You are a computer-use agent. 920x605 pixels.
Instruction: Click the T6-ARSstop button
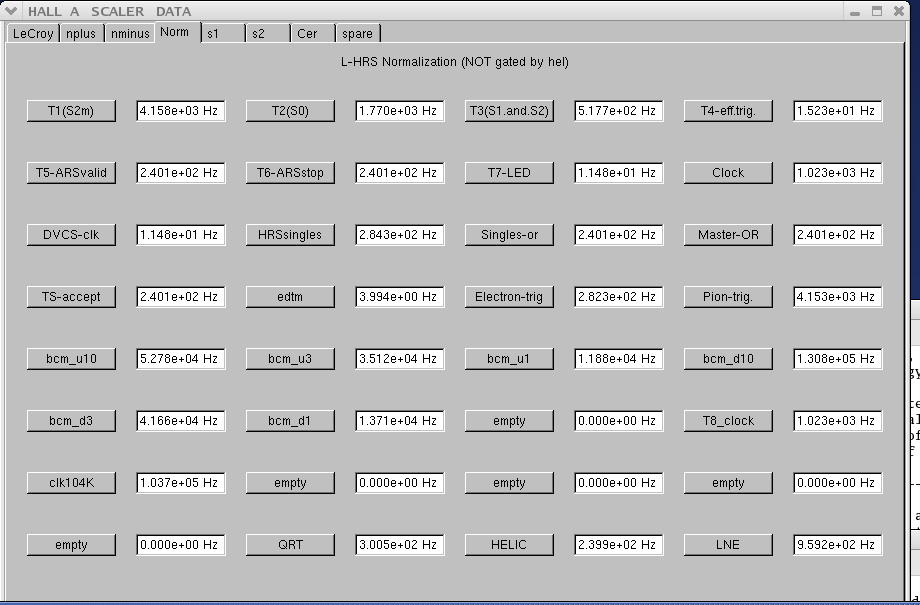coord(290,173)
